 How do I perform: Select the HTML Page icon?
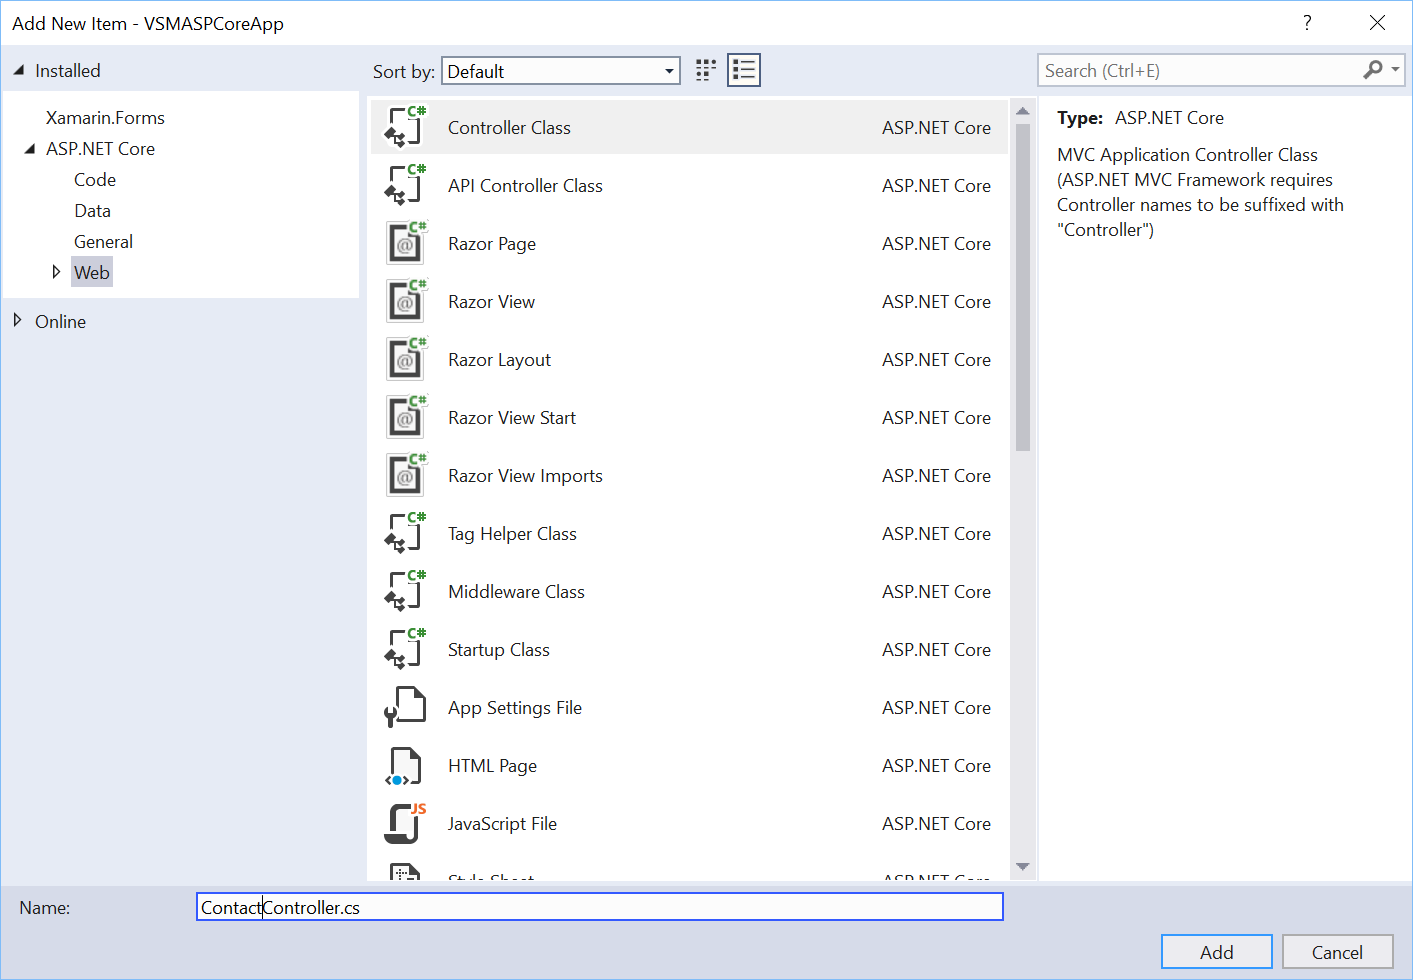[405, 766]
